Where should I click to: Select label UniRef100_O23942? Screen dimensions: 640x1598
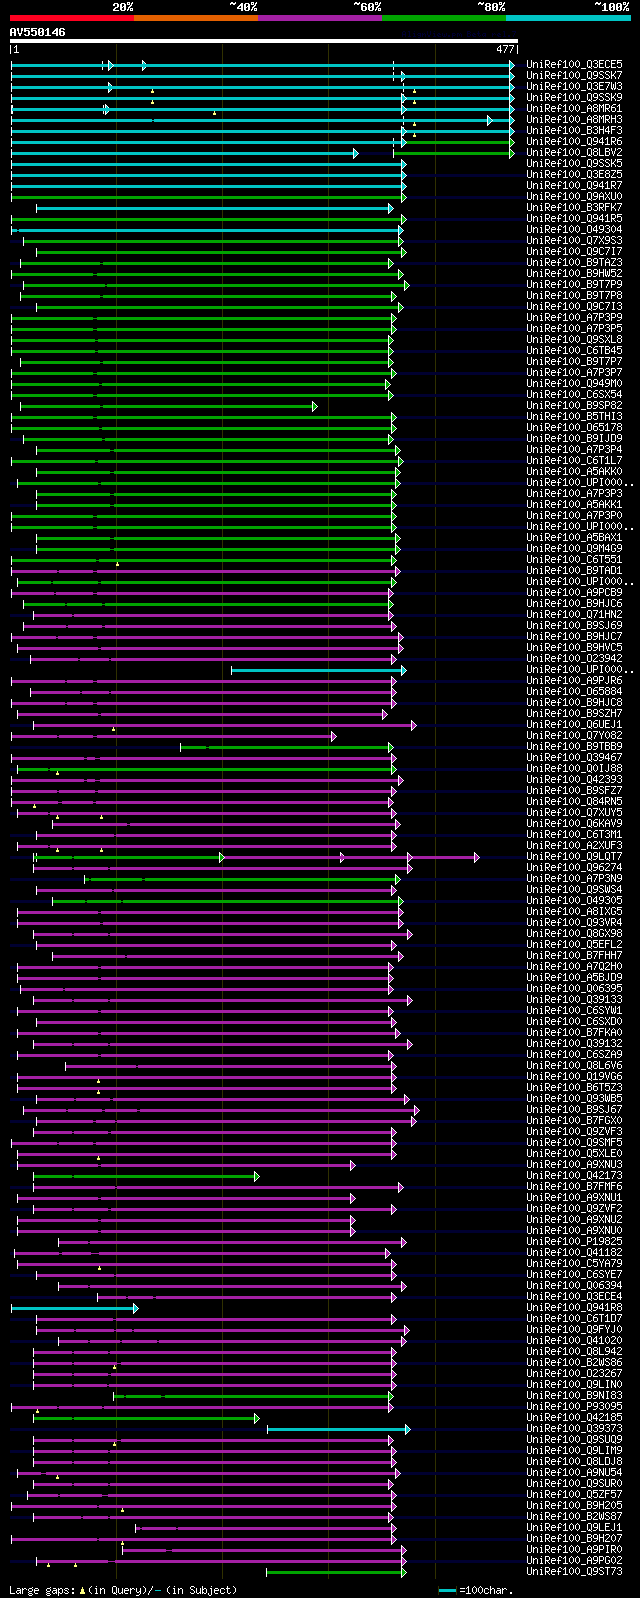(574, 658)
